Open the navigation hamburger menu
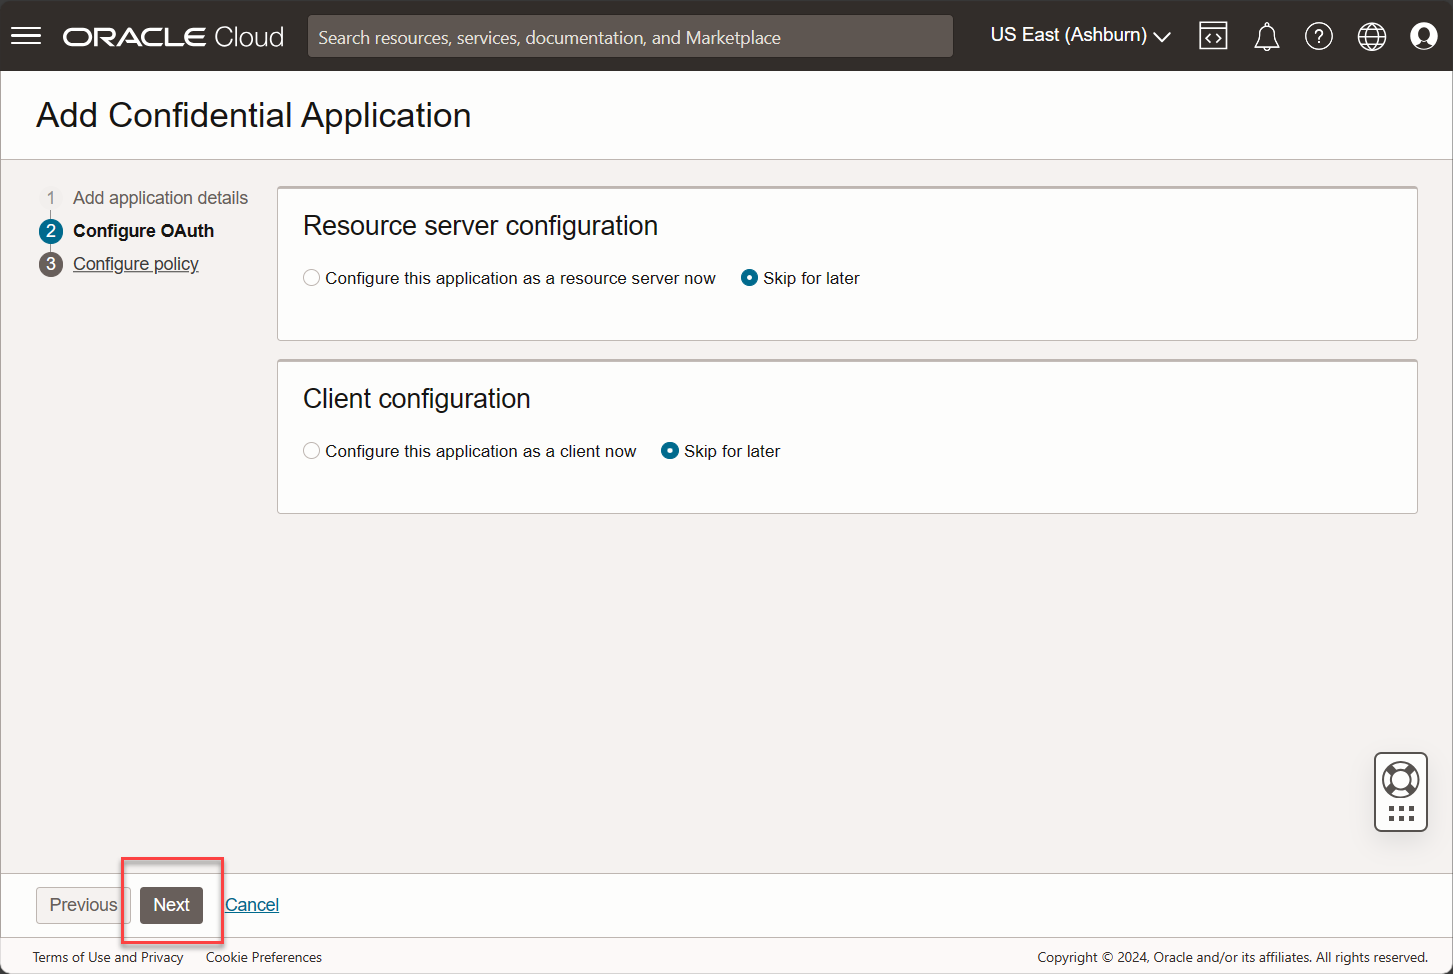This screenshot has height=974, width=1453. tap(26, 35)
